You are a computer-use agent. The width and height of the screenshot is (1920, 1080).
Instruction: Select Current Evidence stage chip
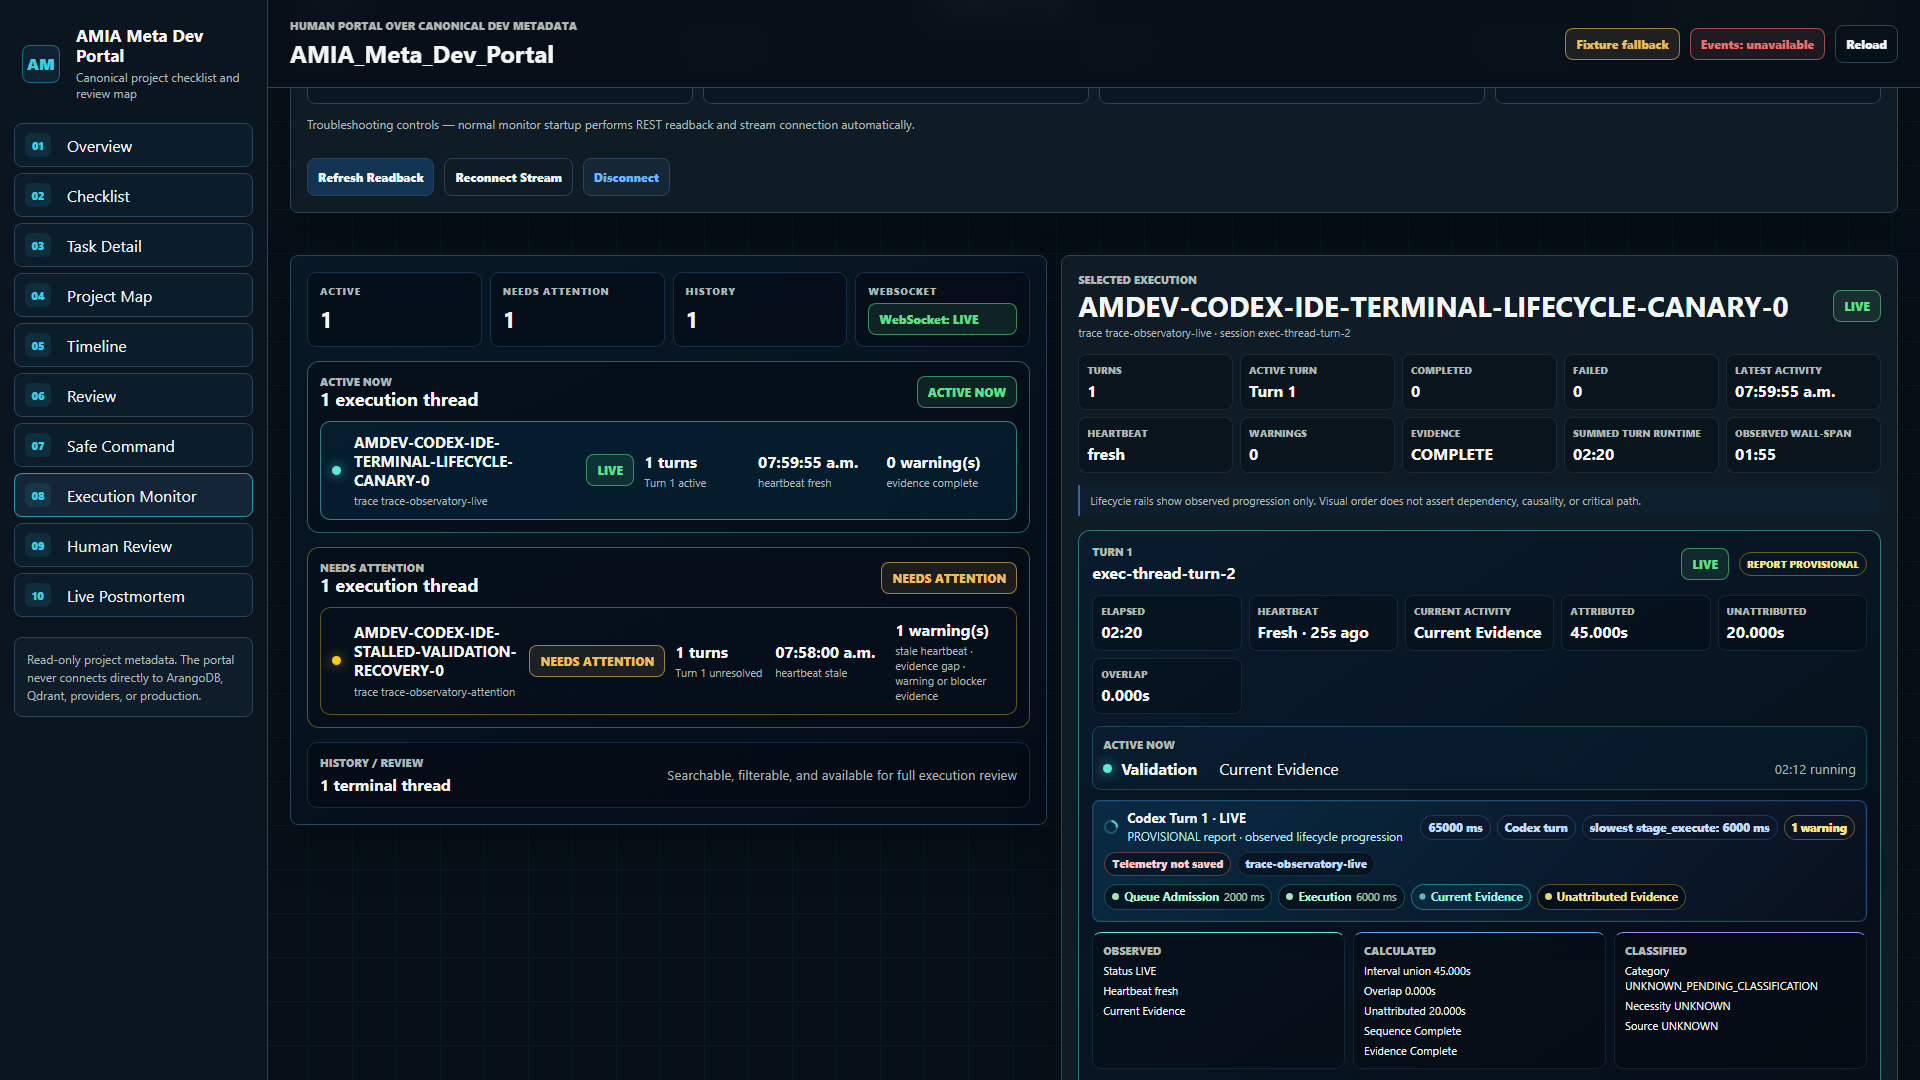[1470, 898]
